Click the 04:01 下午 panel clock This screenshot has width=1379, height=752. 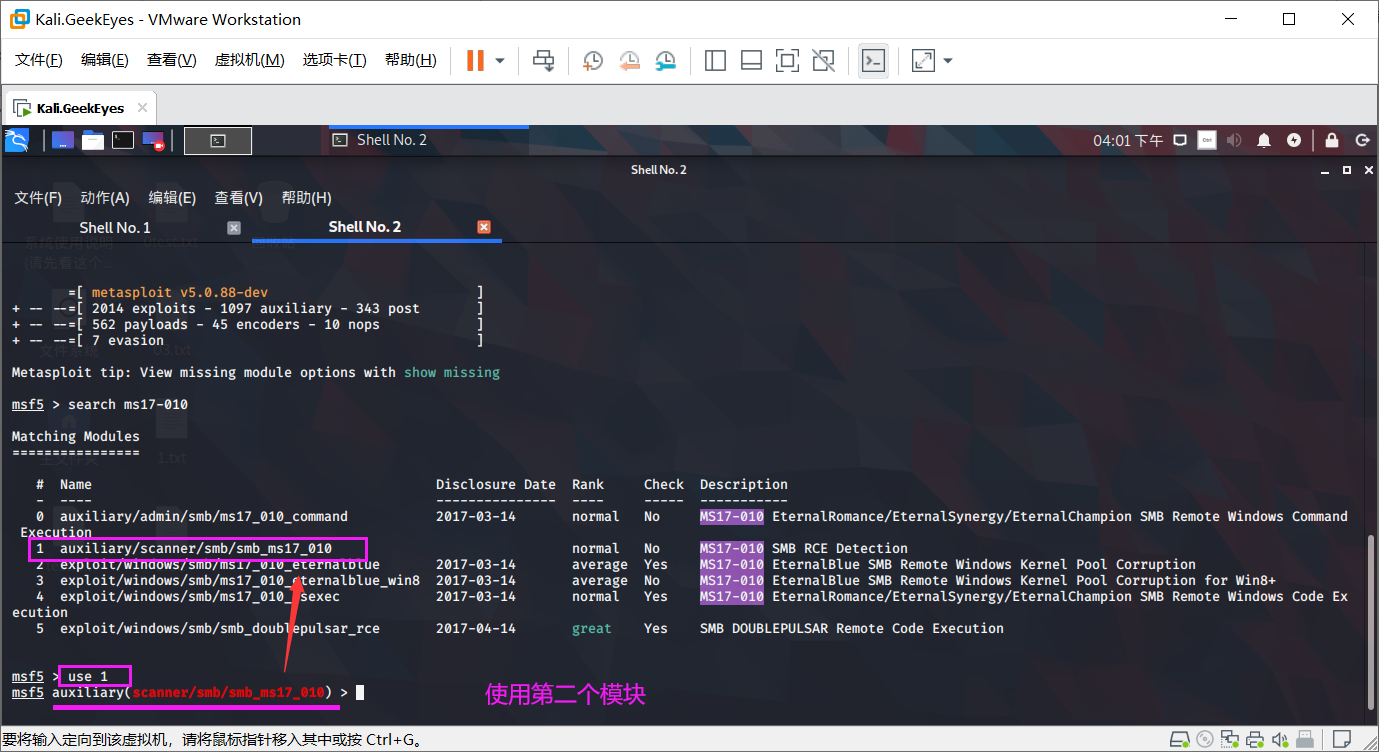tap(1128, 141)
